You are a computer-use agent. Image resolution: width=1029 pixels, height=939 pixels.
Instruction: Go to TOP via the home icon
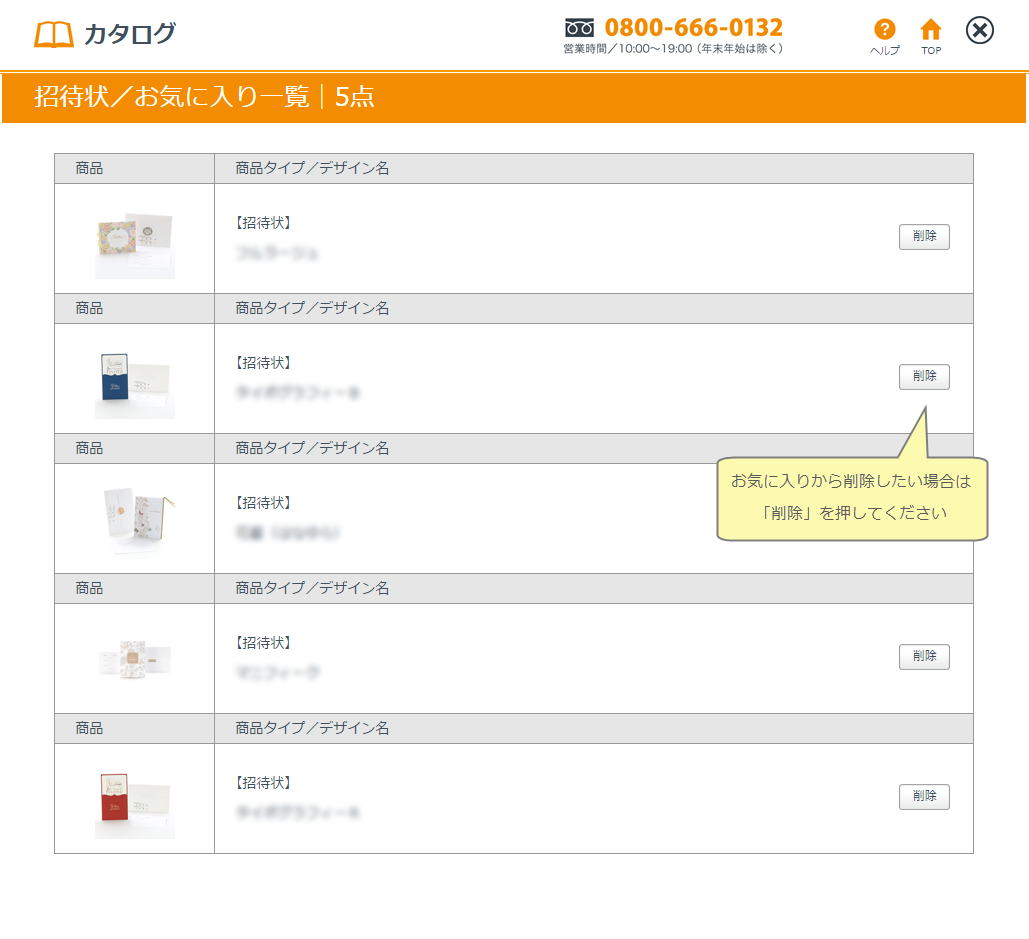(x=931, y=31)
